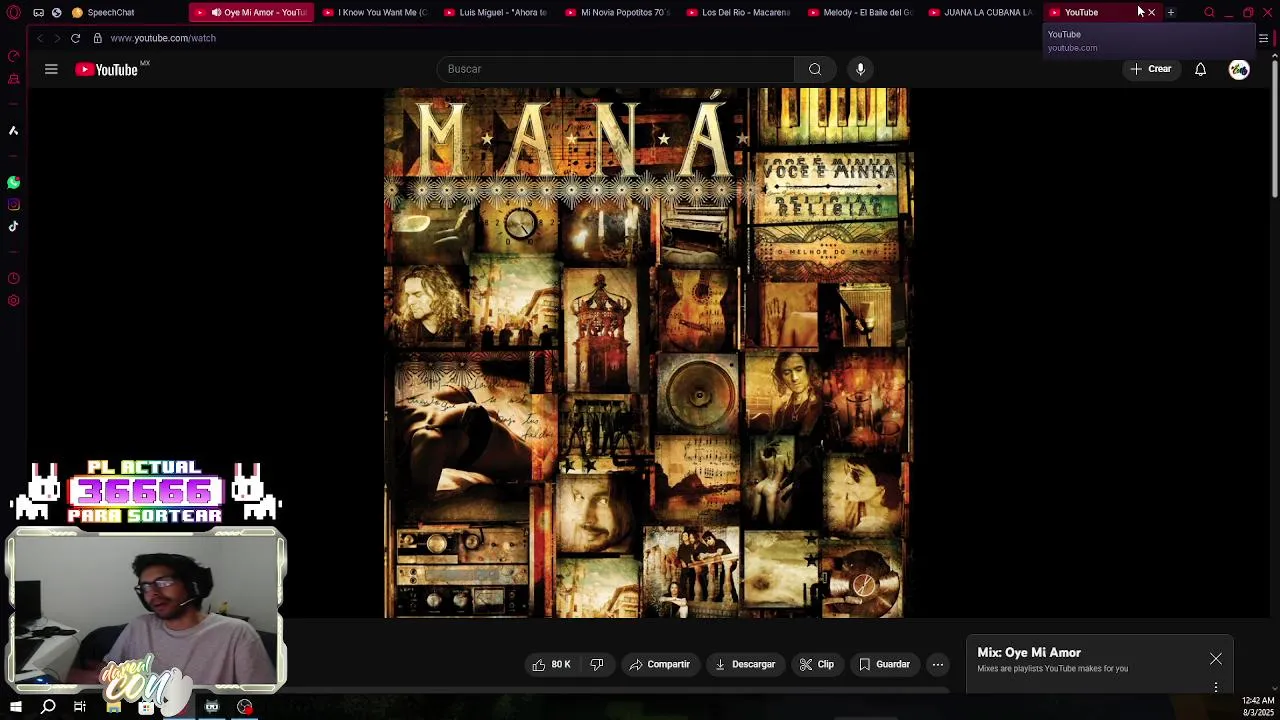The image size is (1280, 720).
Task: Open the YouTube guide hamburger menu
Action: pyautogui.click(x=51, y=69)
